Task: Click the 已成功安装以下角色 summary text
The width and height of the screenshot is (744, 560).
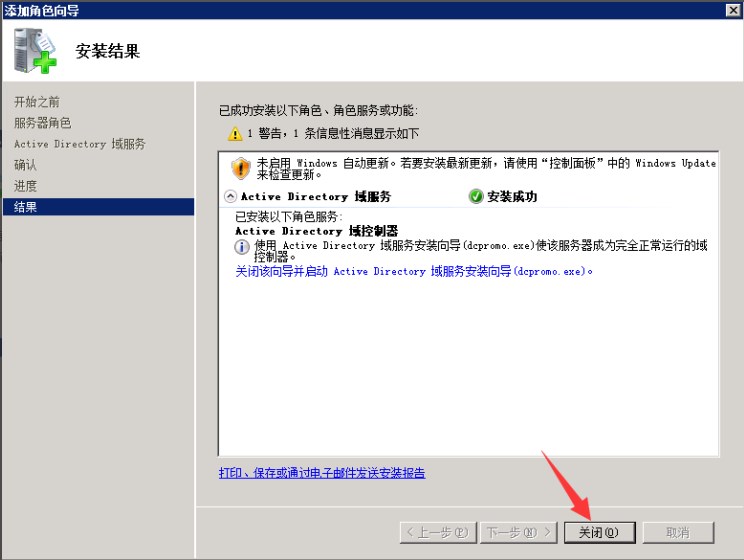Action: (318, 111)
